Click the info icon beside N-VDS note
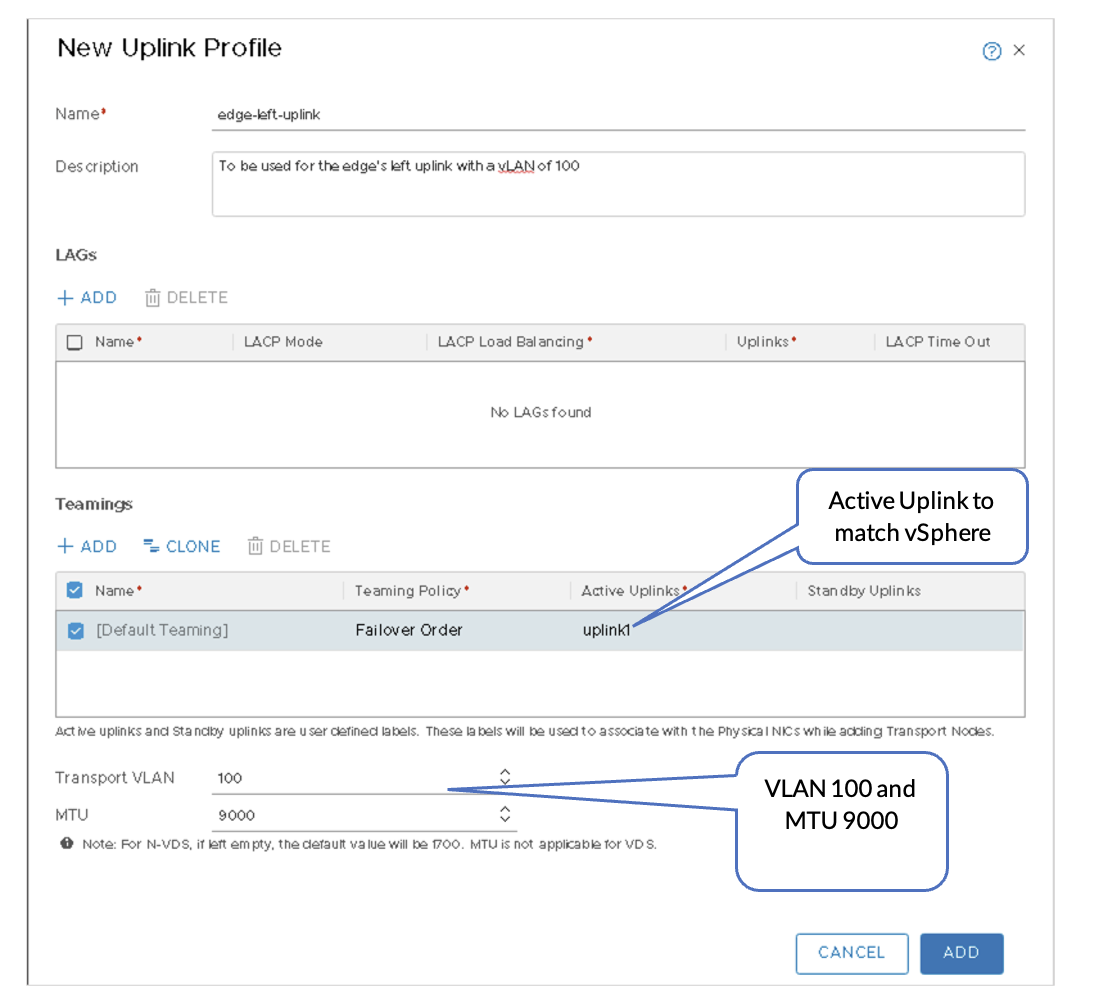 (x=67, y=843)
